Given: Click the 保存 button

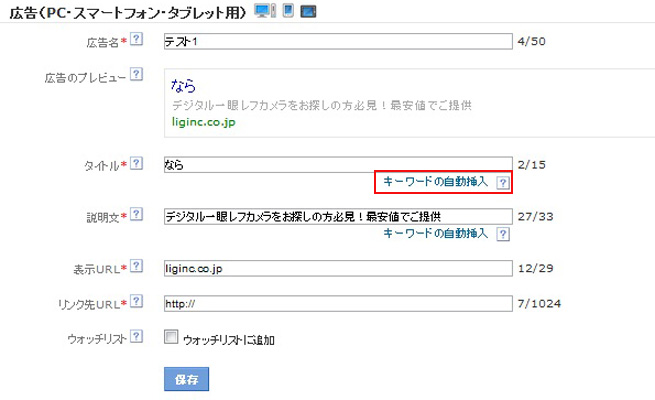Looking at the screenshot, I should [186, 379].
